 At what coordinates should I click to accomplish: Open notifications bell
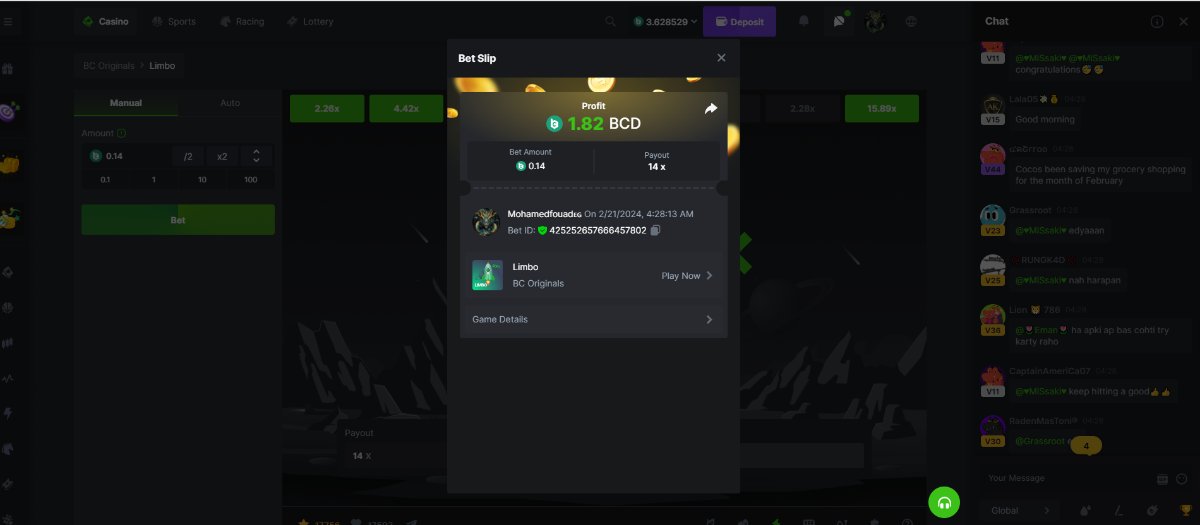[x=804, y=21]
